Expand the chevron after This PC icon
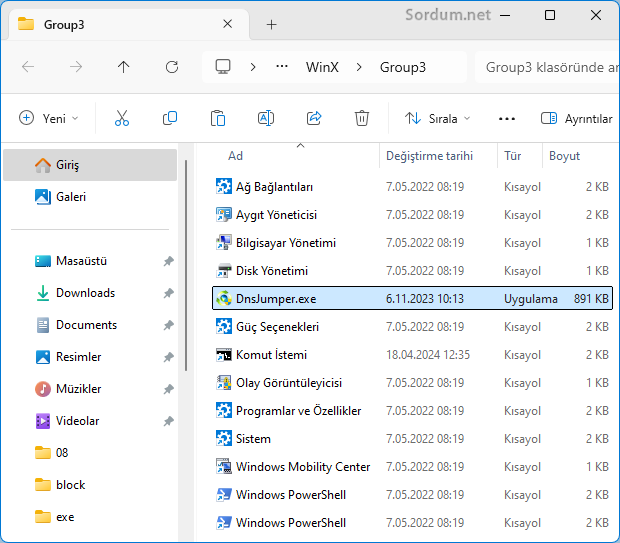The width and height of the screenshot is (620, 543). pyautogui.click(x=253, y=67)
